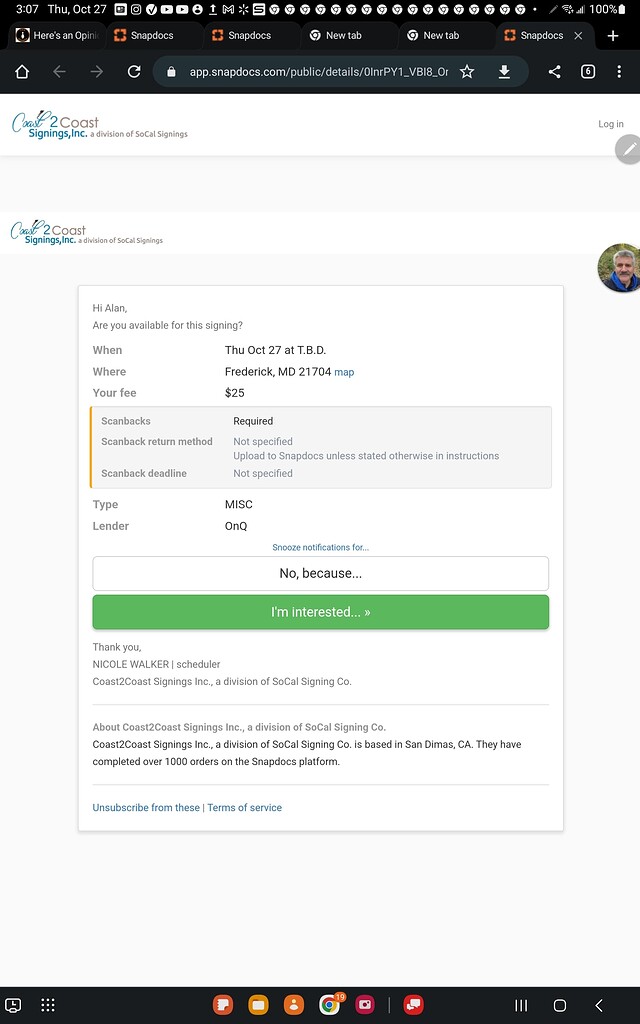Accept the signing via I'm interested button

(x=320, y=610)
